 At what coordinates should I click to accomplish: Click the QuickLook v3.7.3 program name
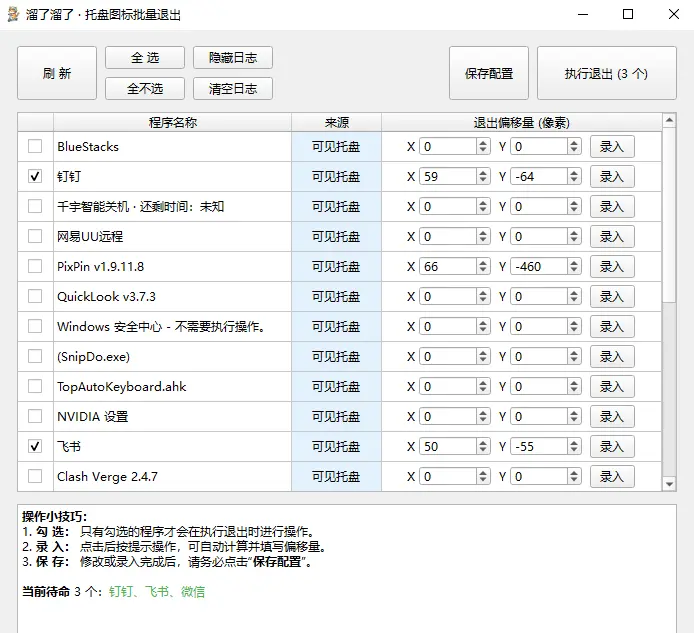pos(106,297)
